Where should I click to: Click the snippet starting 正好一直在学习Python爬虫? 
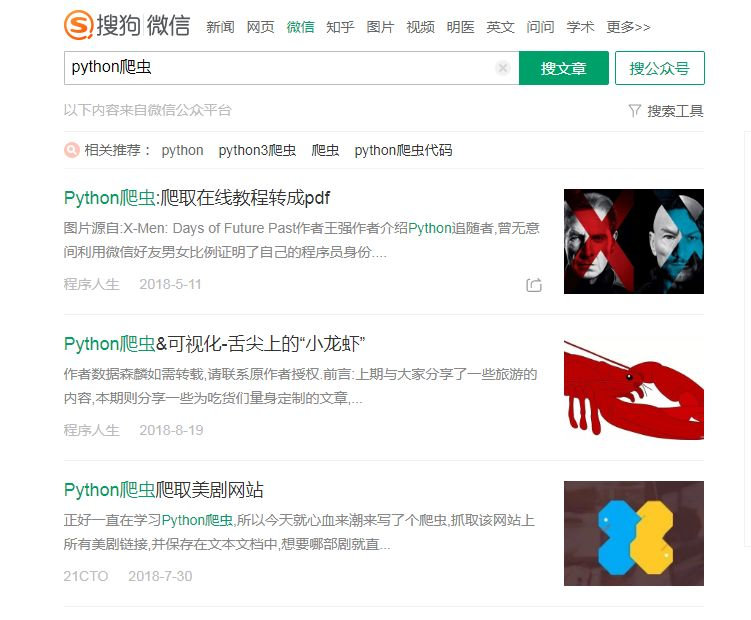299,532
